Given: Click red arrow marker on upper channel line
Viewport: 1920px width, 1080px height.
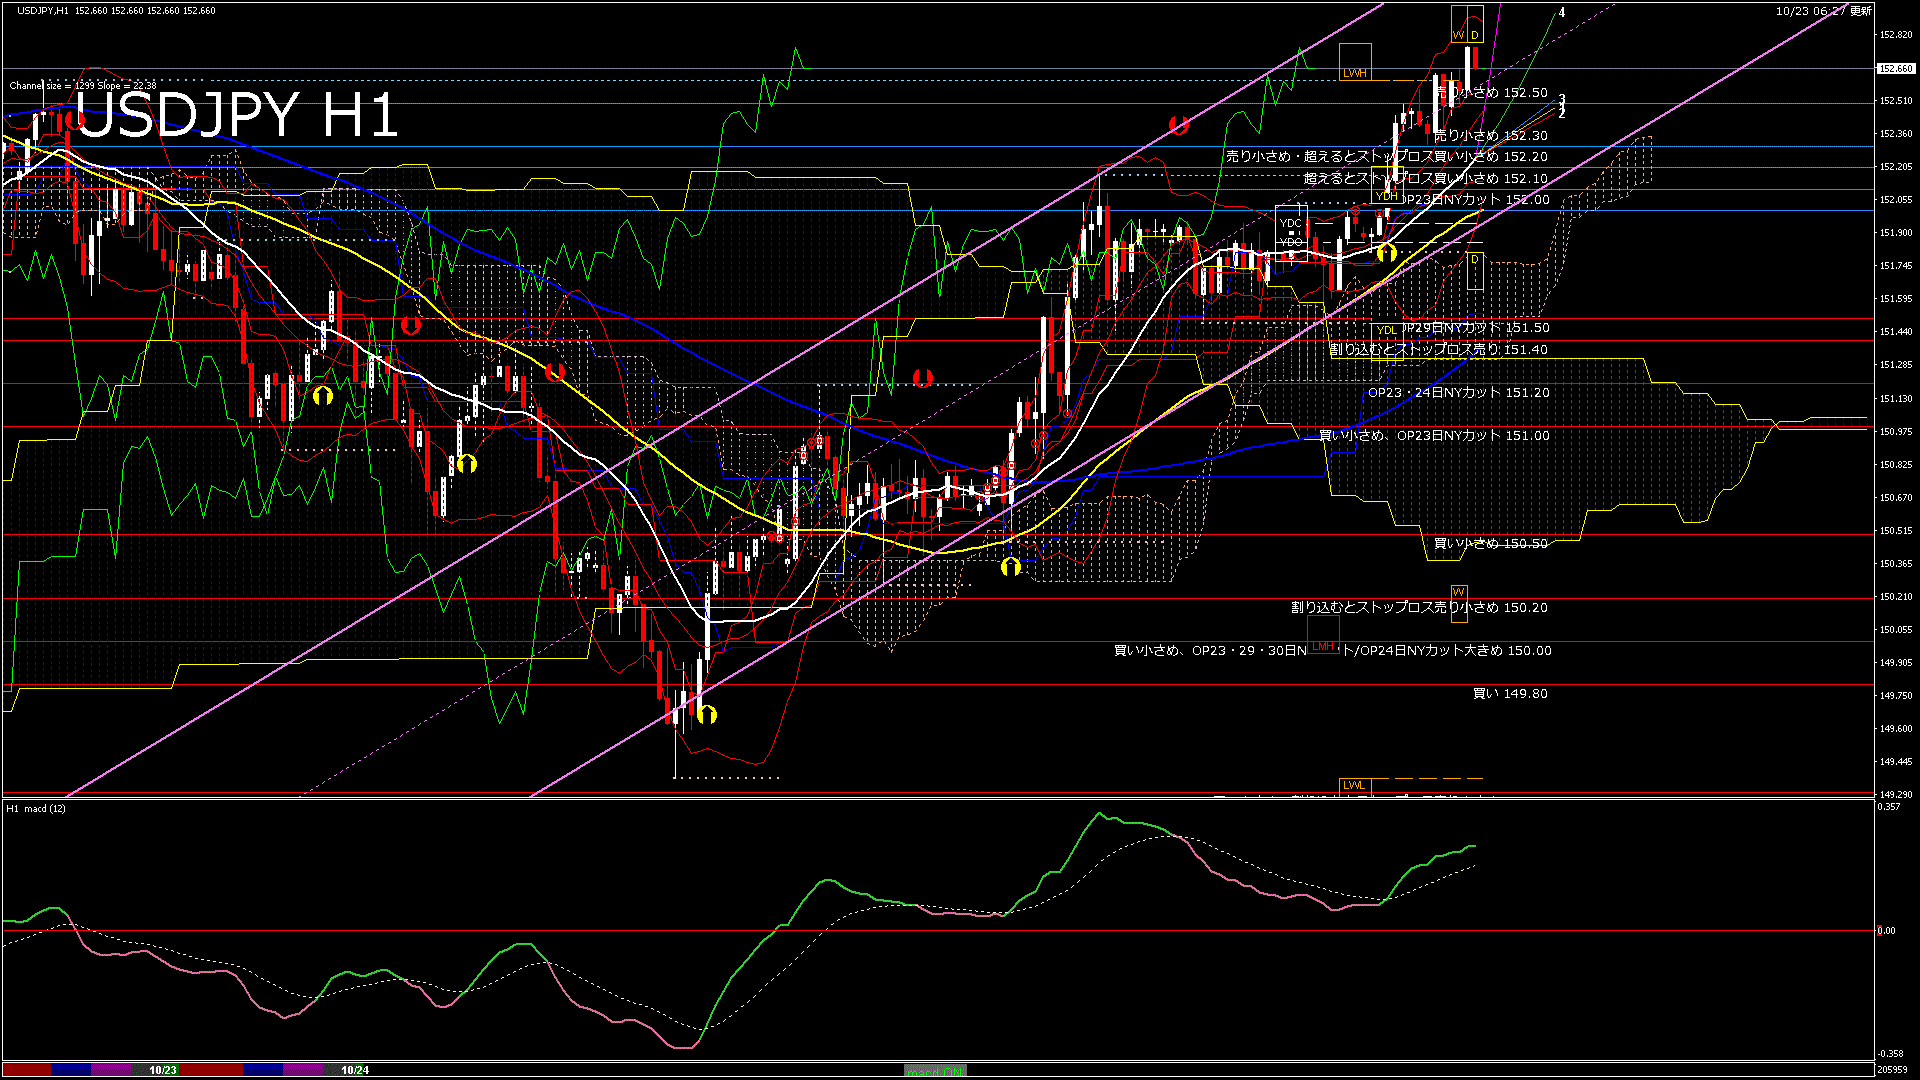Looking at the screenshot, I should (x=1179, y=125).
